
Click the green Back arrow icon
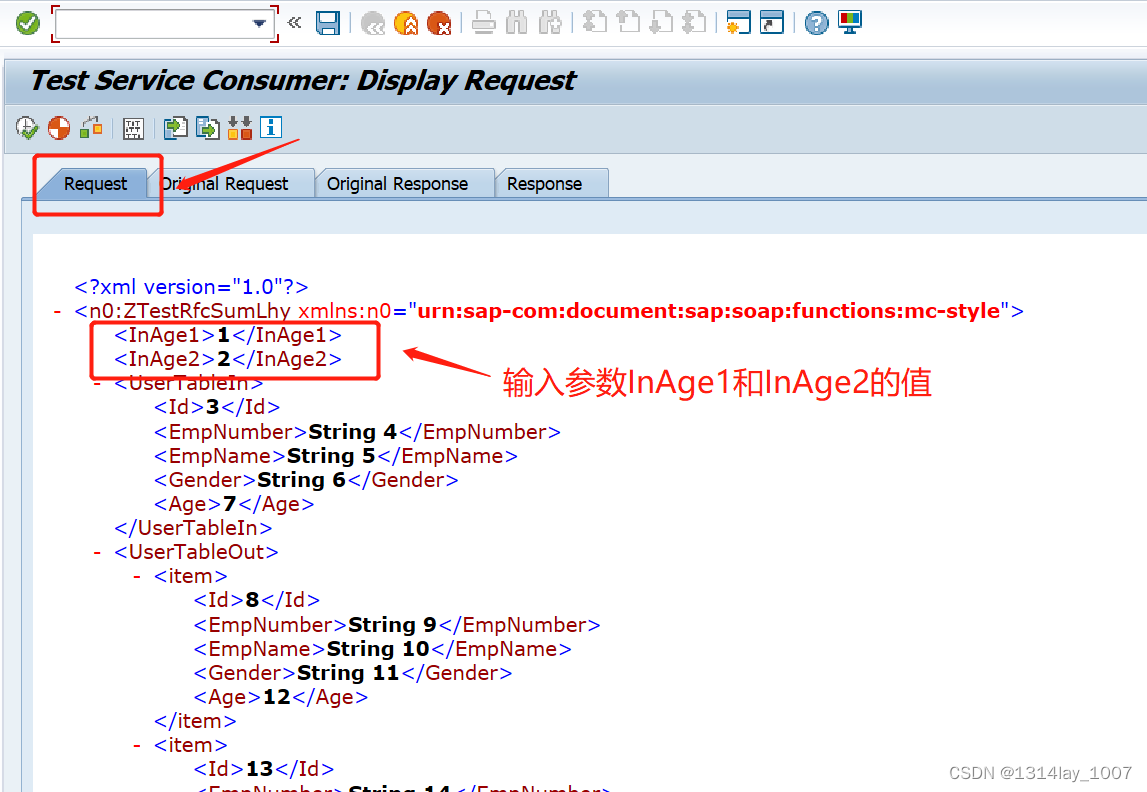coord(373,23)
